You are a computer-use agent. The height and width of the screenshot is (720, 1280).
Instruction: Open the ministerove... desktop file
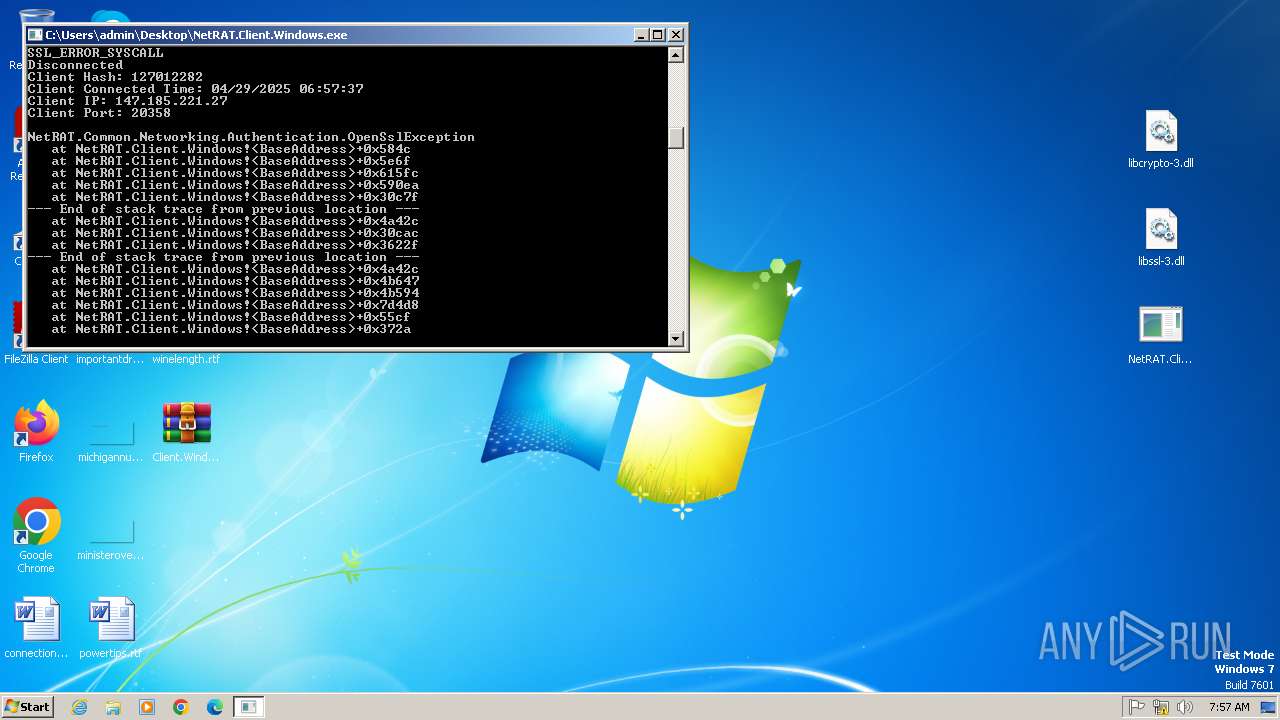(x=111, y=538)
